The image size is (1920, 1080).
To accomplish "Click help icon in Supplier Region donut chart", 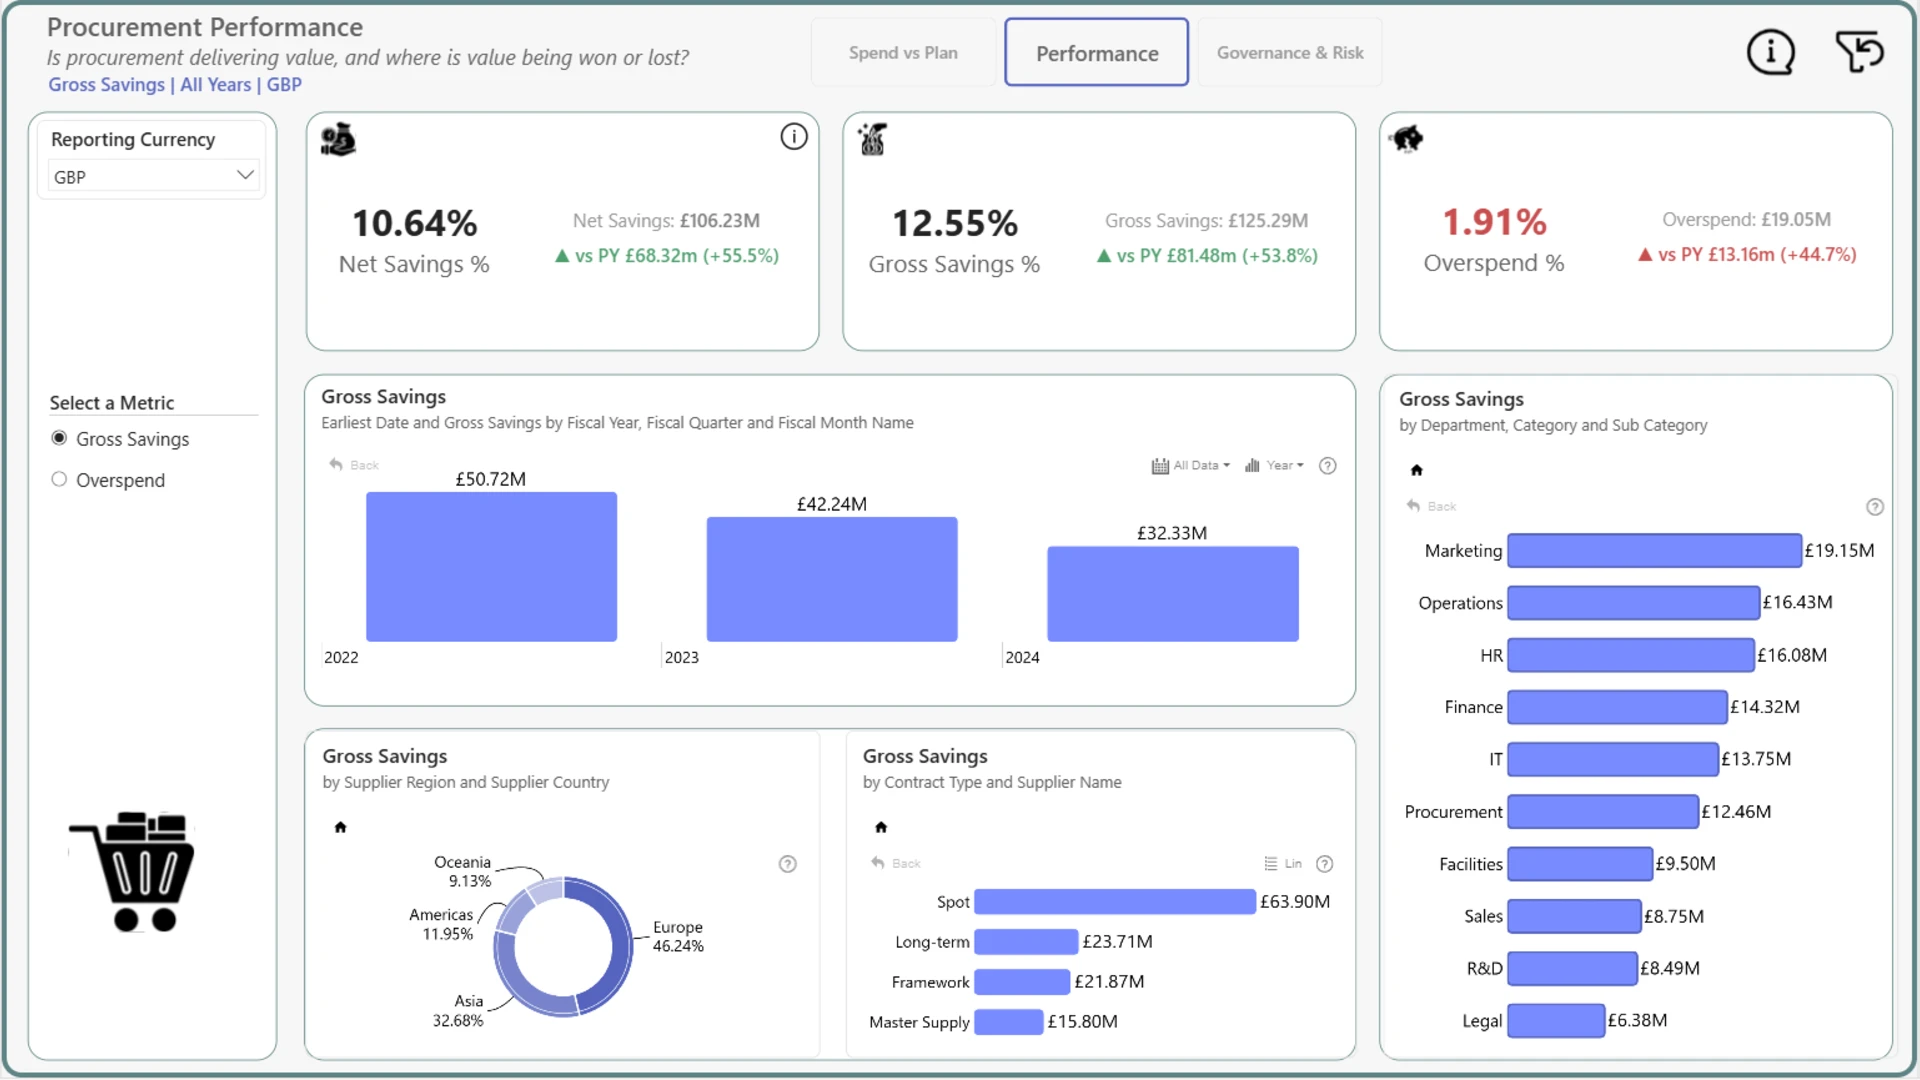I will click(788, 864).
